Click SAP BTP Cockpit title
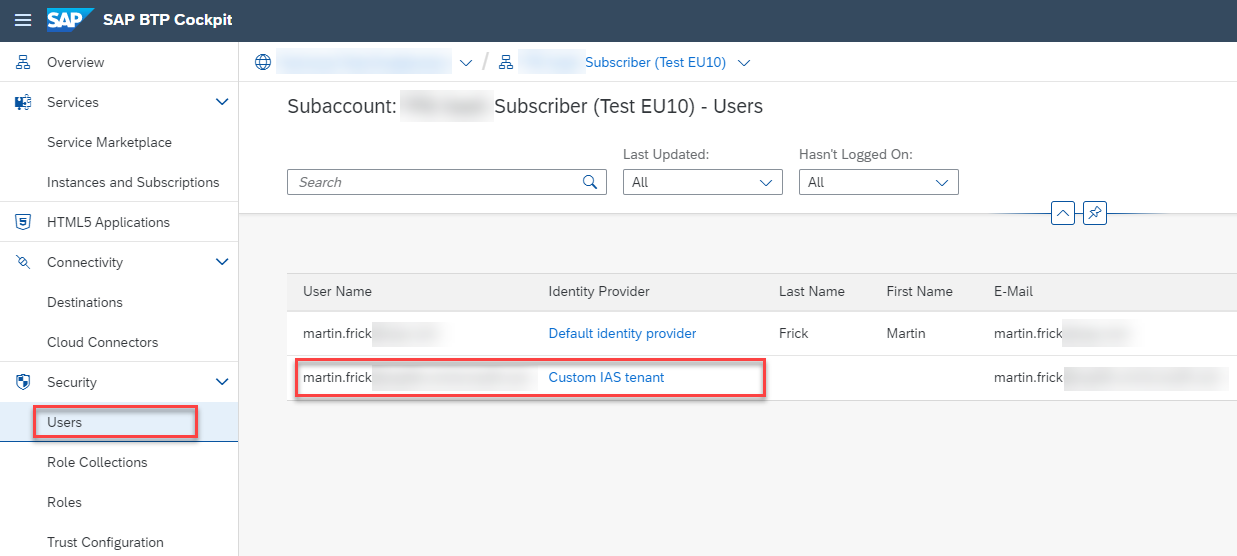Screen dimensions: 1237x556 pyautogui.click(x=168, y=20)
